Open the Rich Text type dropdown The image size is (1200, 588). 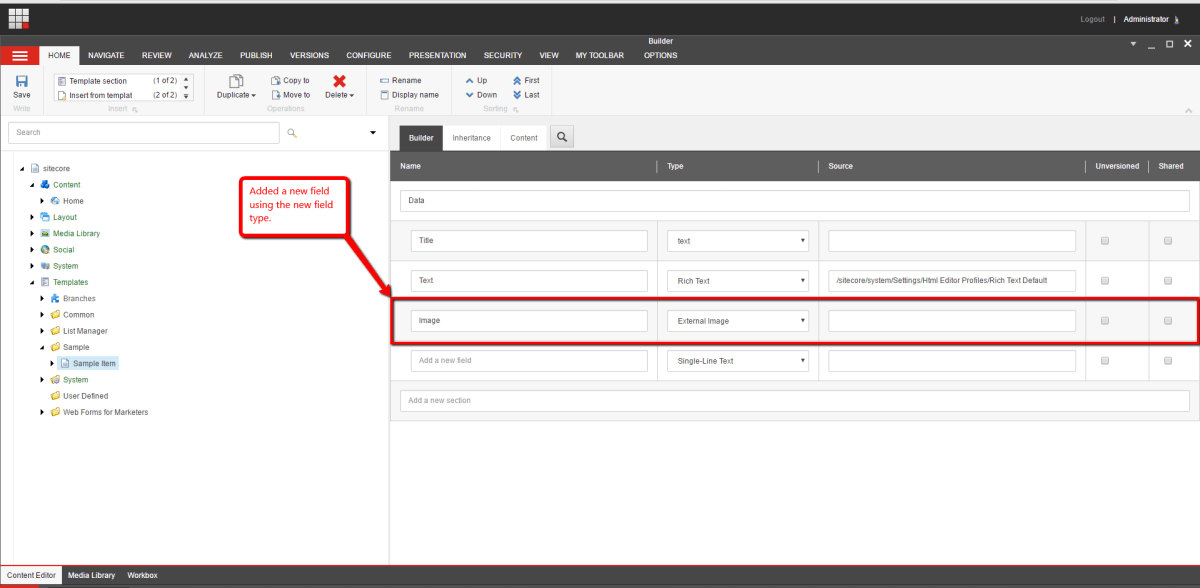click(737, 281)
